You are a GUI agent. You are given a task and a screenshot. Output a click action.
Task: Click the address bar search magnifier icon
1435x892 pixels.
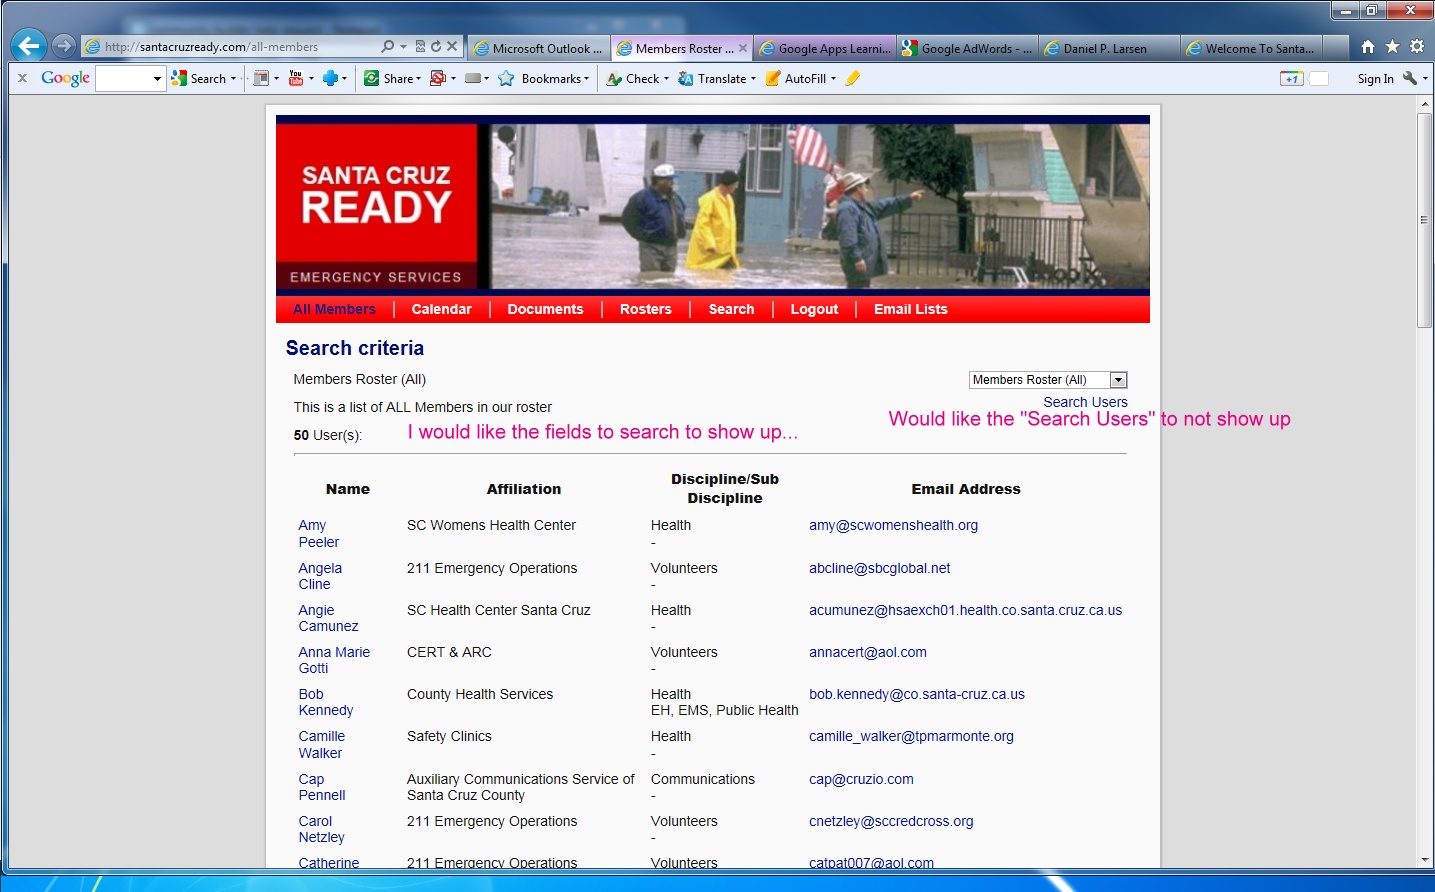tap(388, 46)
